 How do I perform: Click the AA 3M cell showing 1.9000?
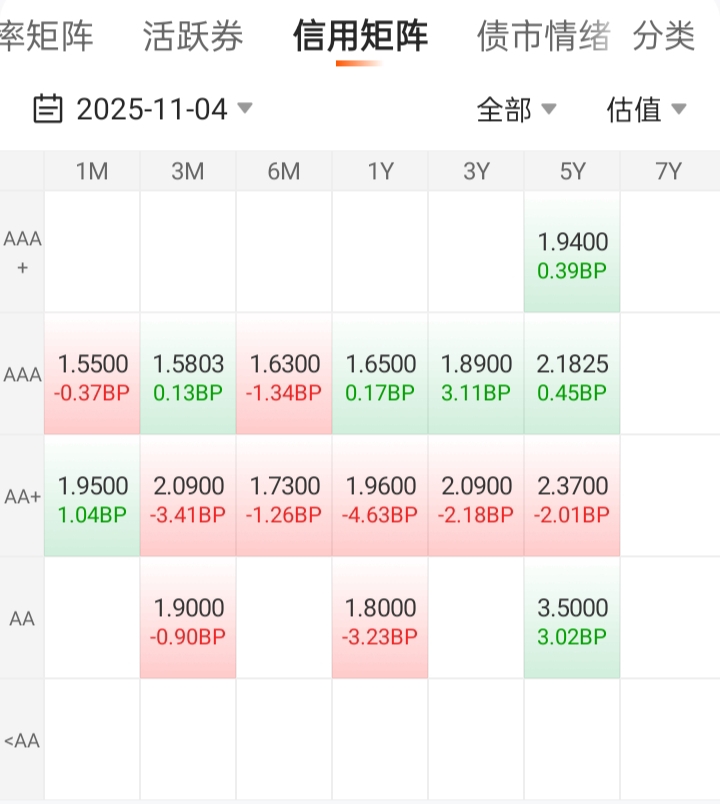click(x=188, y=620)
